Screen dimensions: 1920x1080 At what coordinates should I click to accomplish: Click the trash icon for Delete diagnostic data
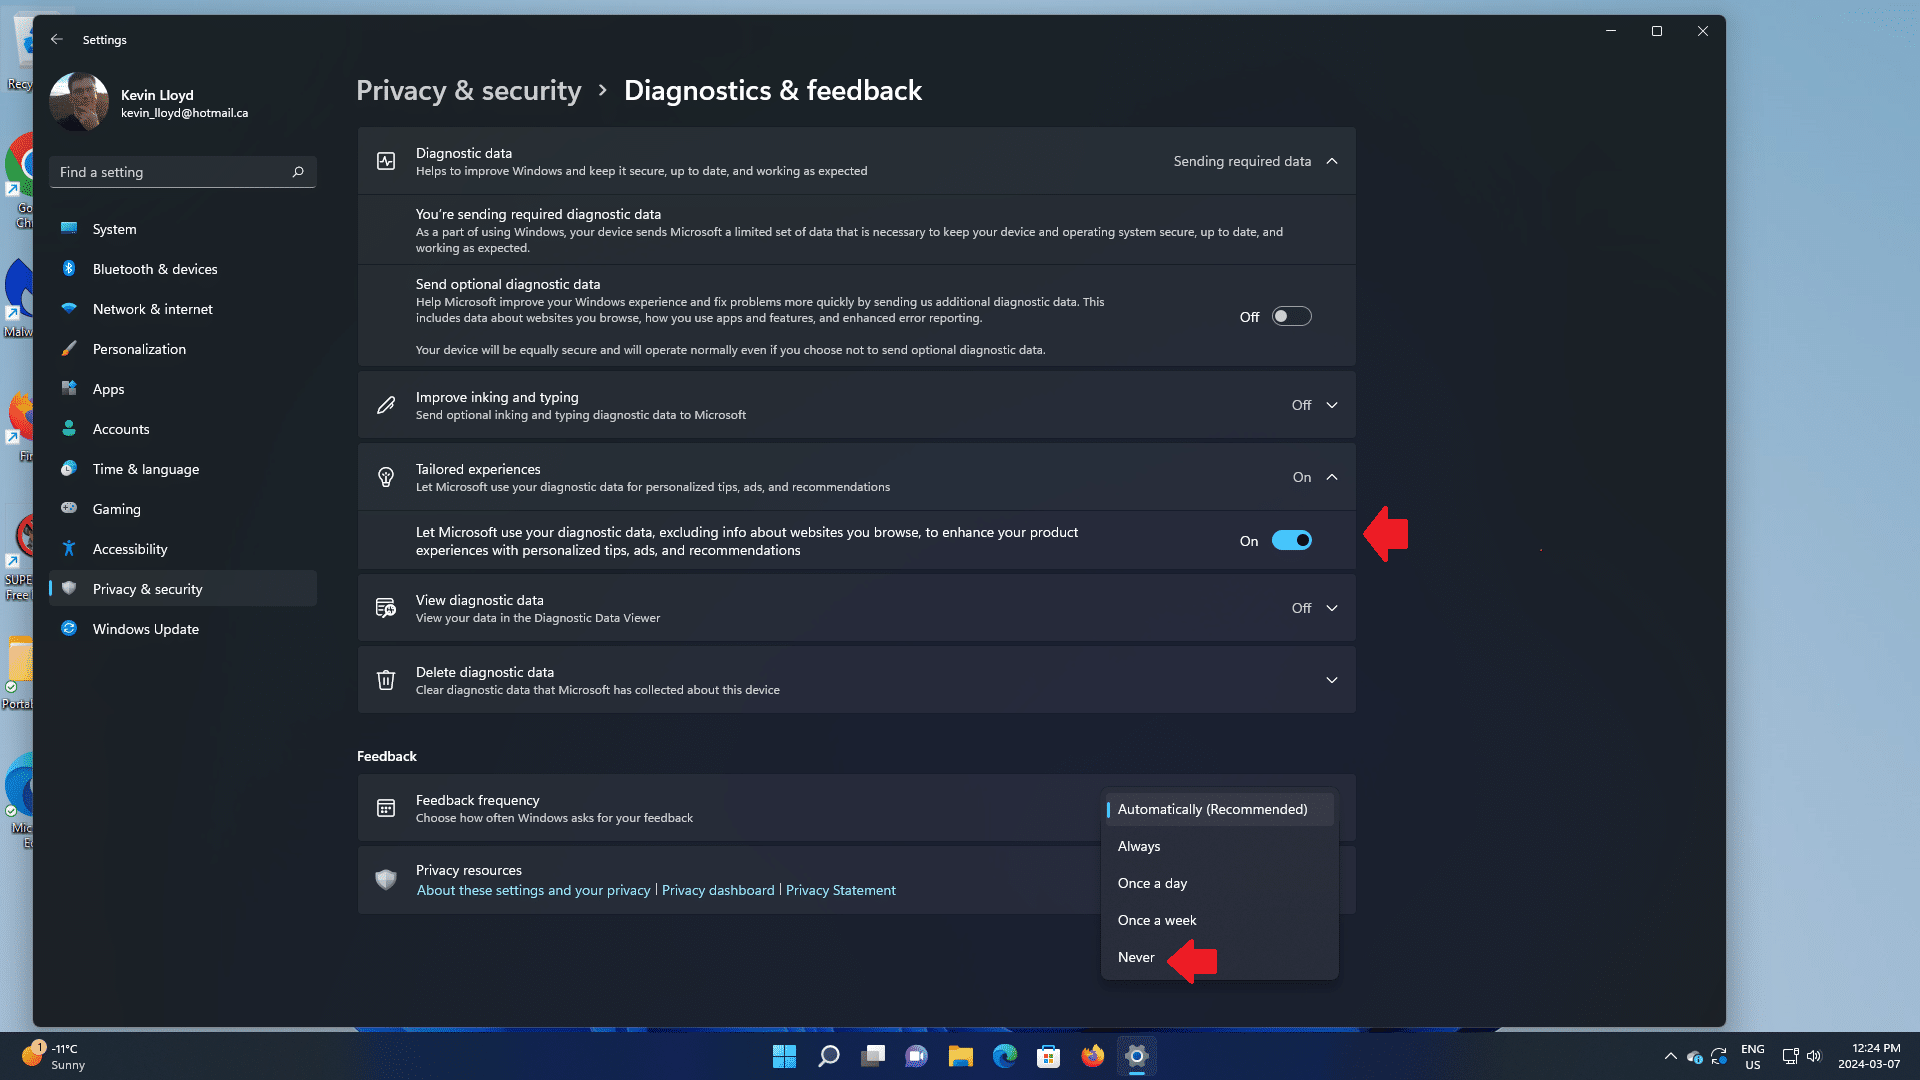[x=386, y=681]
